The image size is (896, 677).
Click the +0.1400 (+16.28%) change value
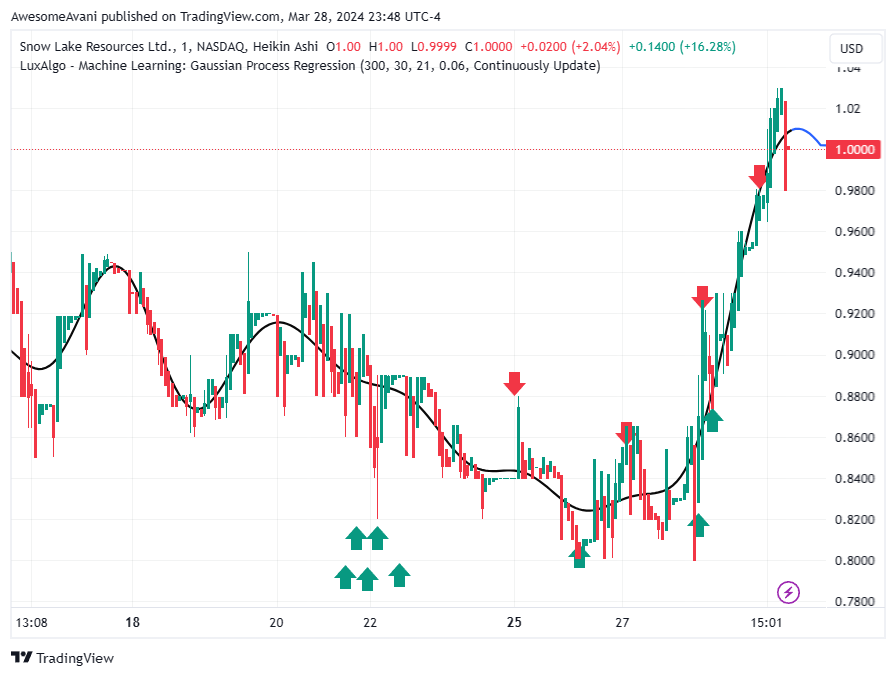point(682,47)
